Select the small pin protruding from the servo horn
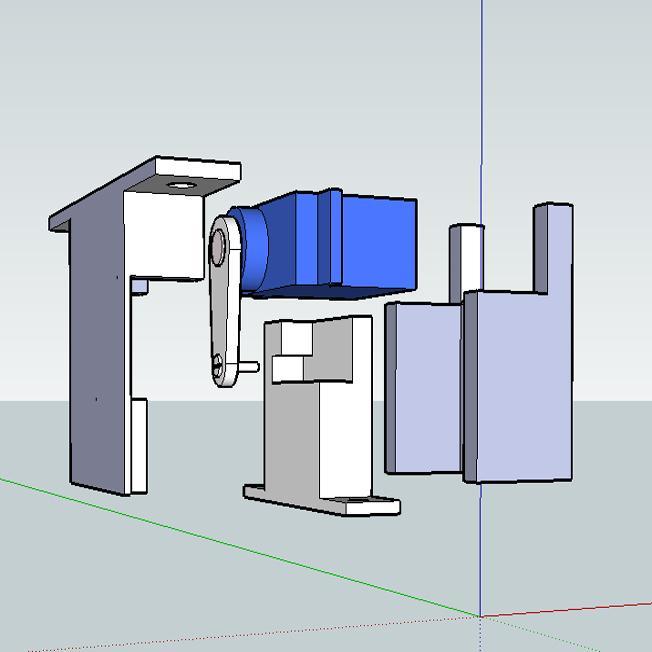 (248, 366)
